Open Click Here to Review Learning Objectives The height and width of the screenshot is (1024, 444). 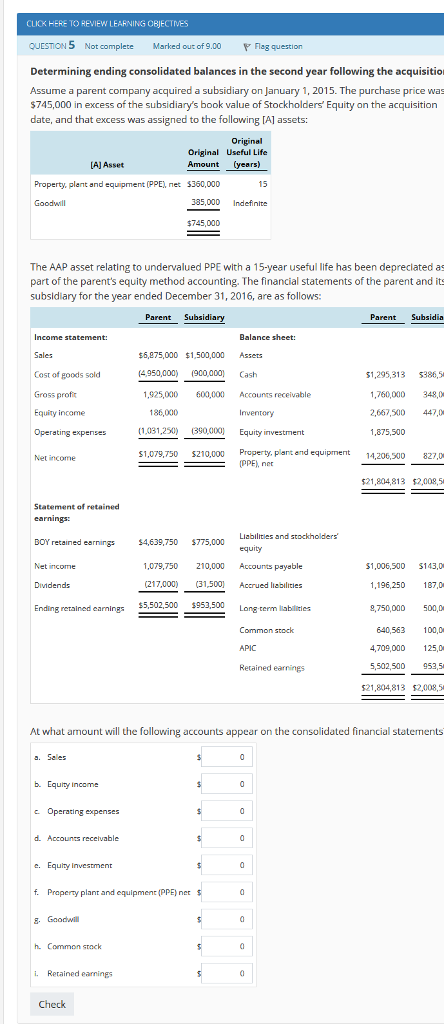(x=107, y=24)
